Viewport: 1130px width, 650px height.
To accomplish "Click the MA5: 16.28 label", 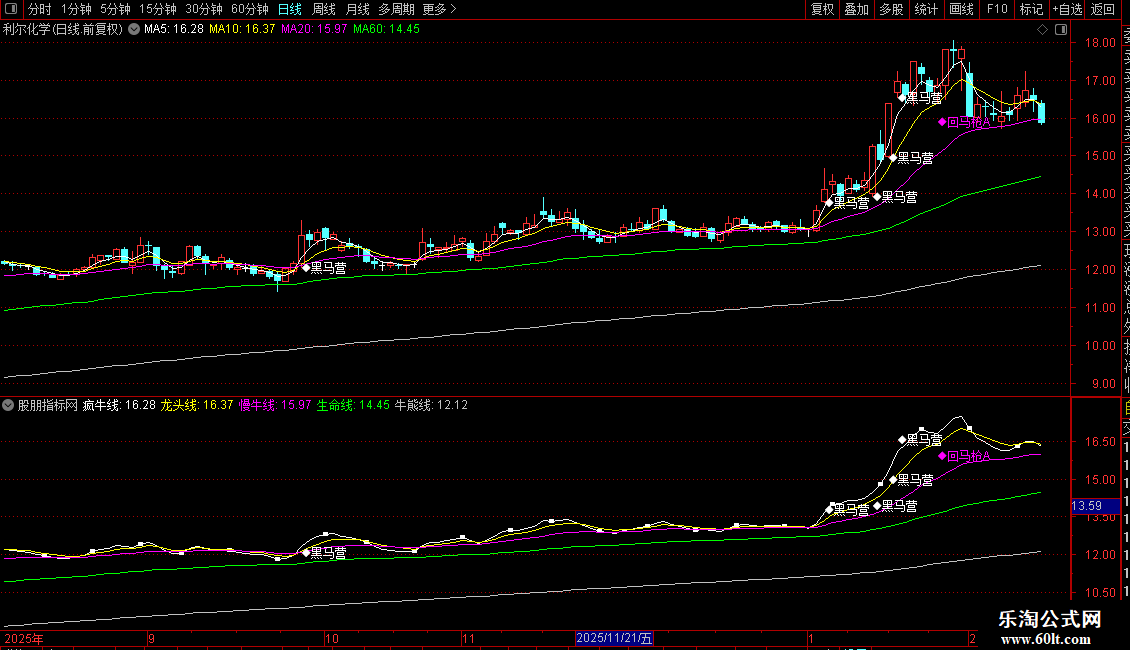I will pyautogui.click(x=174, y=30).
